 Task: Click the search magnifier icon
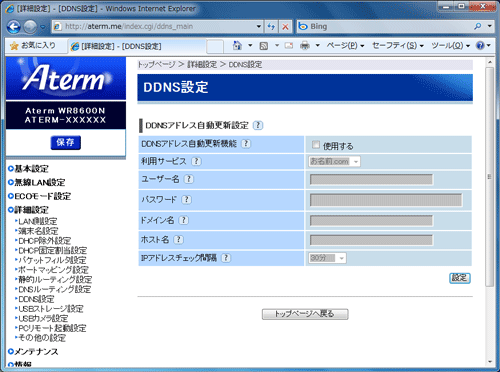pyautogui.click(x=478, y=26)
